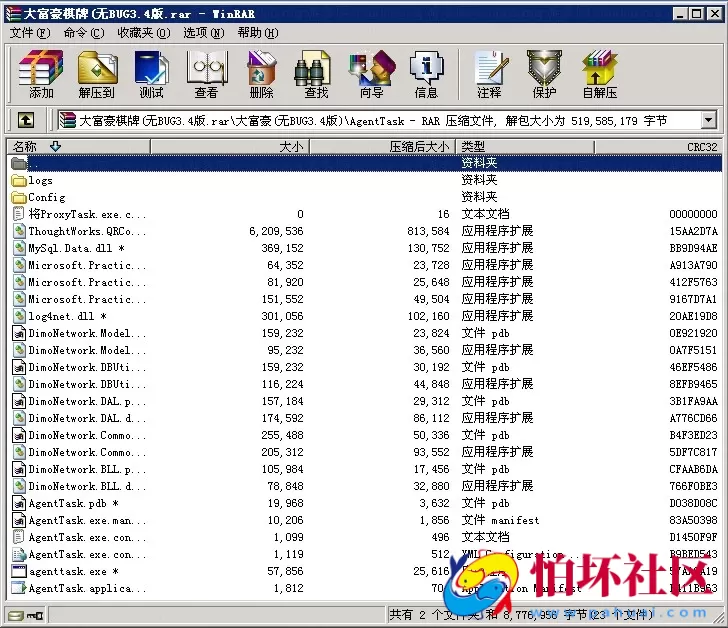728x628 pixels.
Task: Click the 添加 (Add) toolbar icon
Action: pos(41,74)
